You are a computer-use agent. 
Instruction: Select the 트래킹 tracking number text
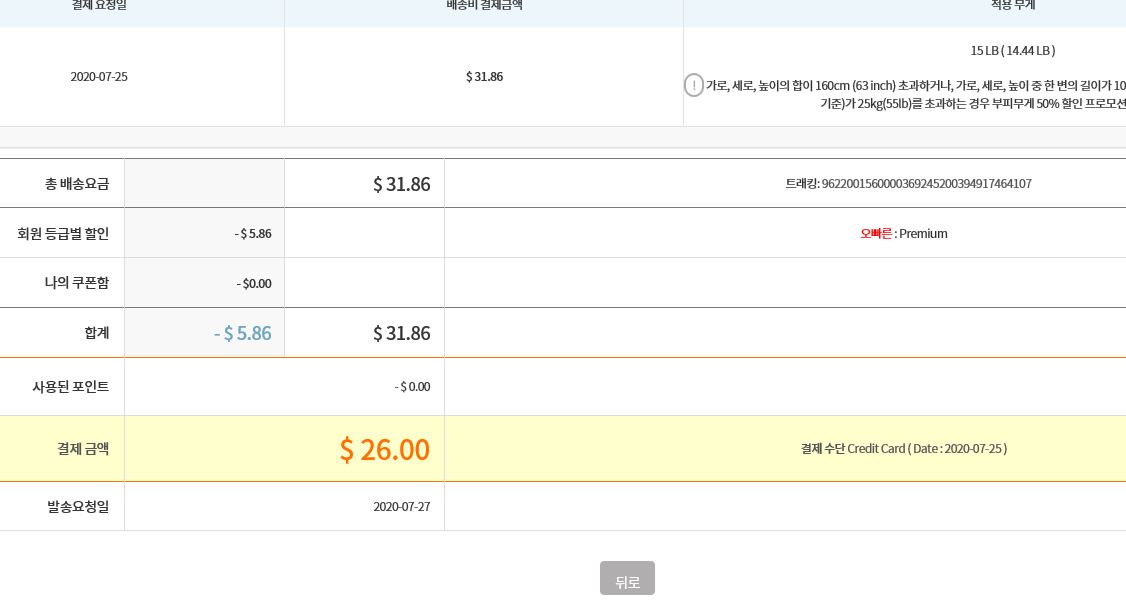[x=908, y=184]
